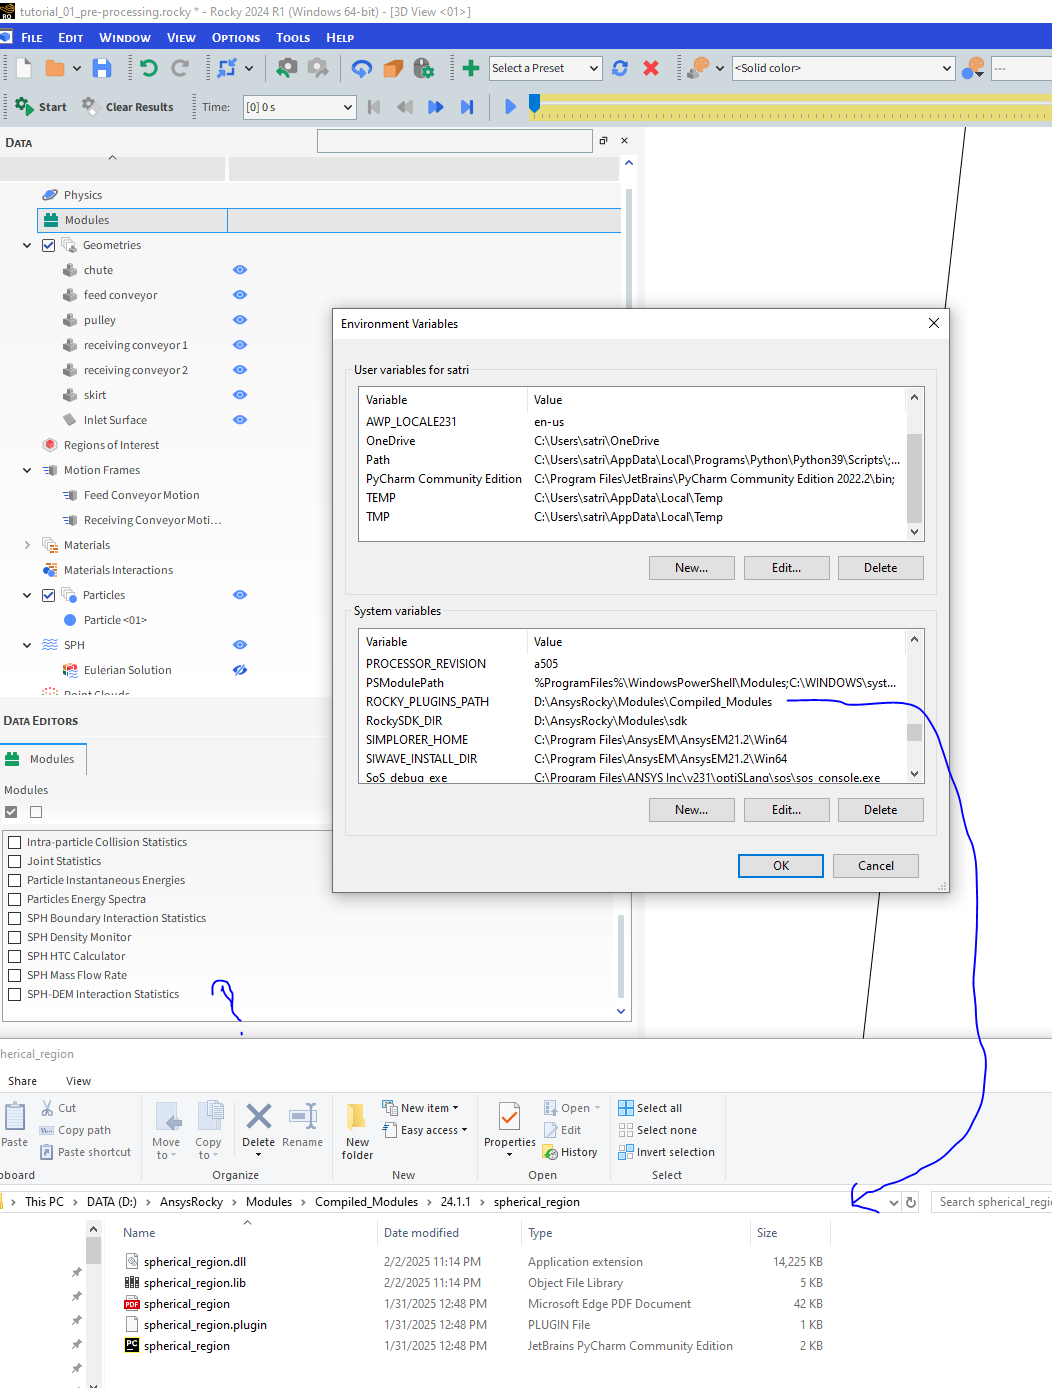Open the Window menu
1052x1388 pixels.
pos(125,38)
